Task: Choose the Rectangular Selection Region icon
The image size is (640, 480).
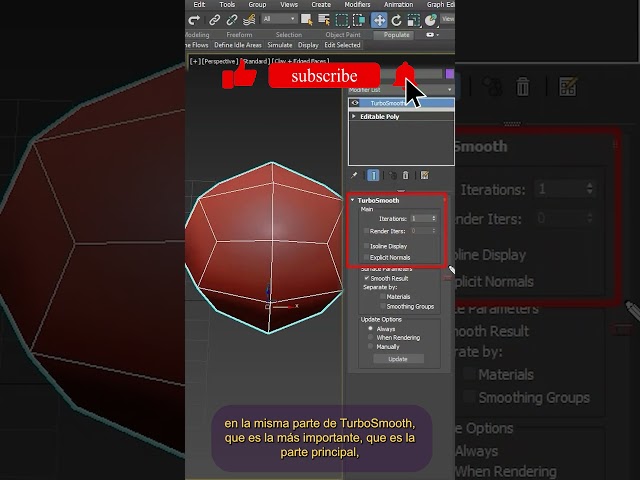Action: coord(342,20)
